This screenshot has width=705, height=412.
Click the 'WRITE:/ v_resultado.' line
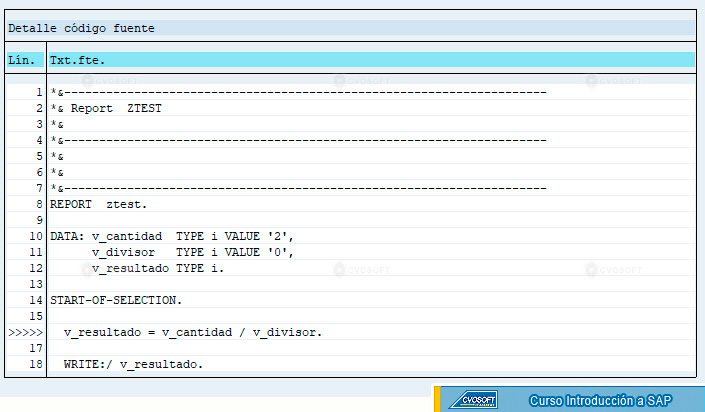coord(134,364)
